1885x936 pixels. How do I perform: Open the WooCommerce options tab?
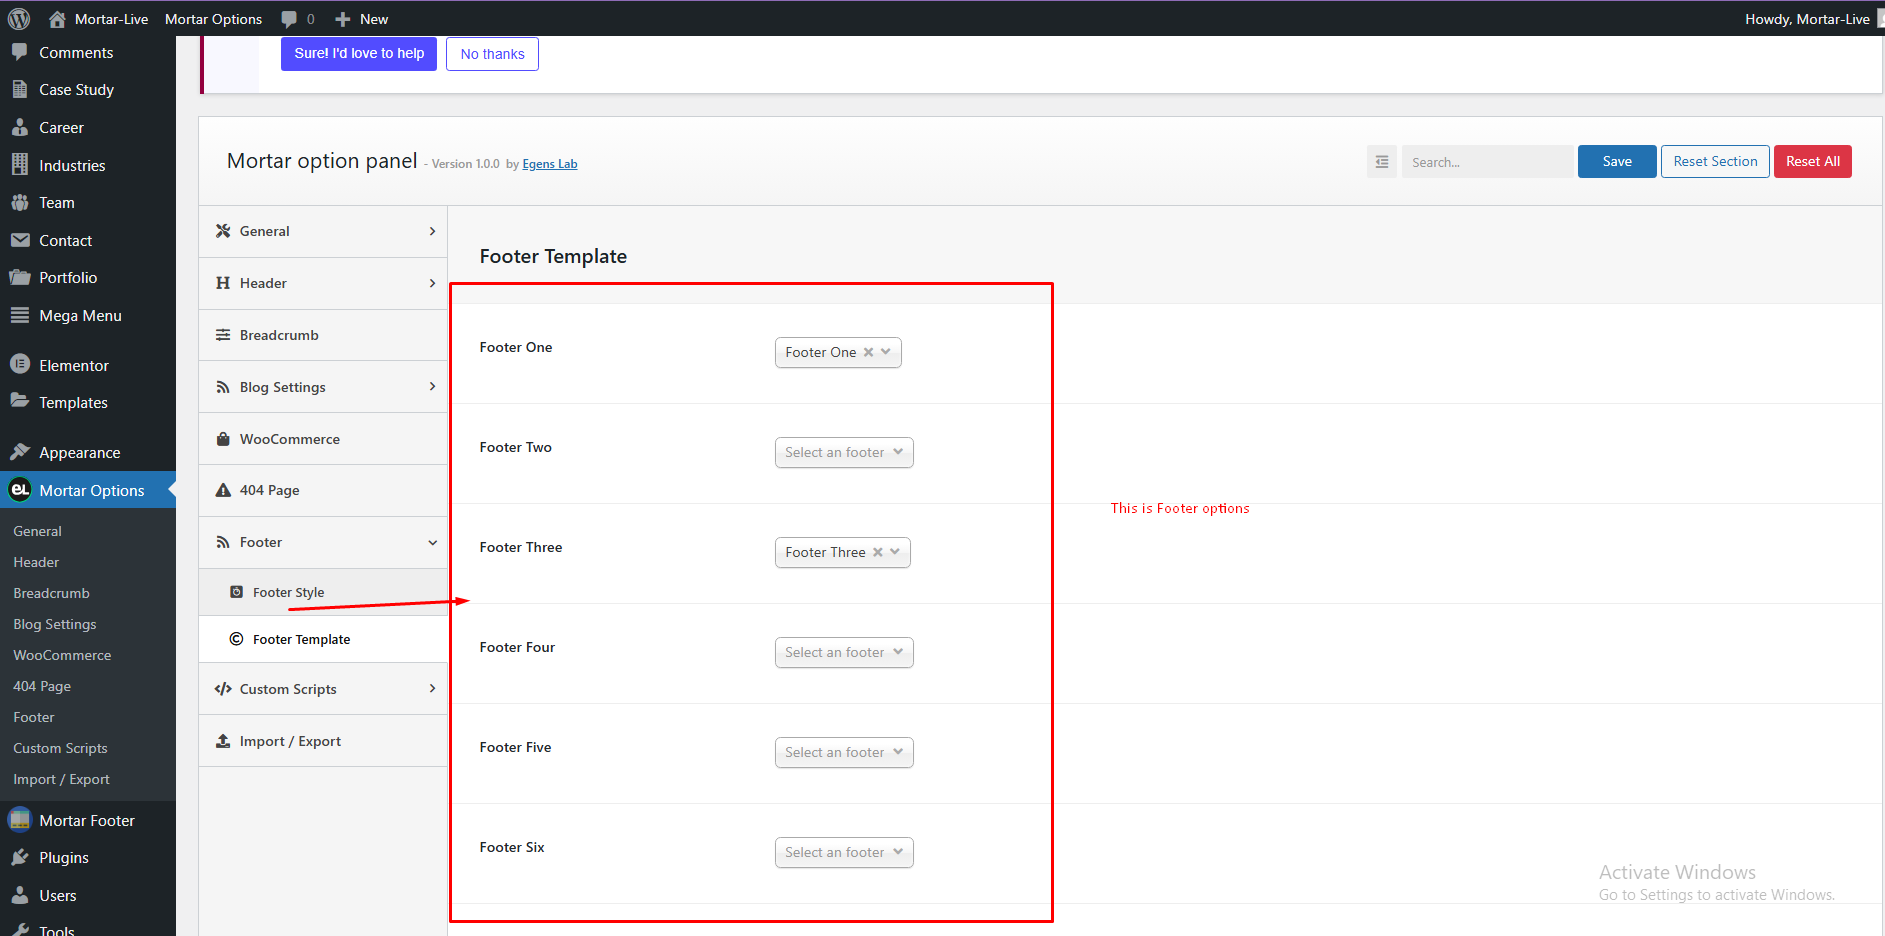(x=323, y=439)
